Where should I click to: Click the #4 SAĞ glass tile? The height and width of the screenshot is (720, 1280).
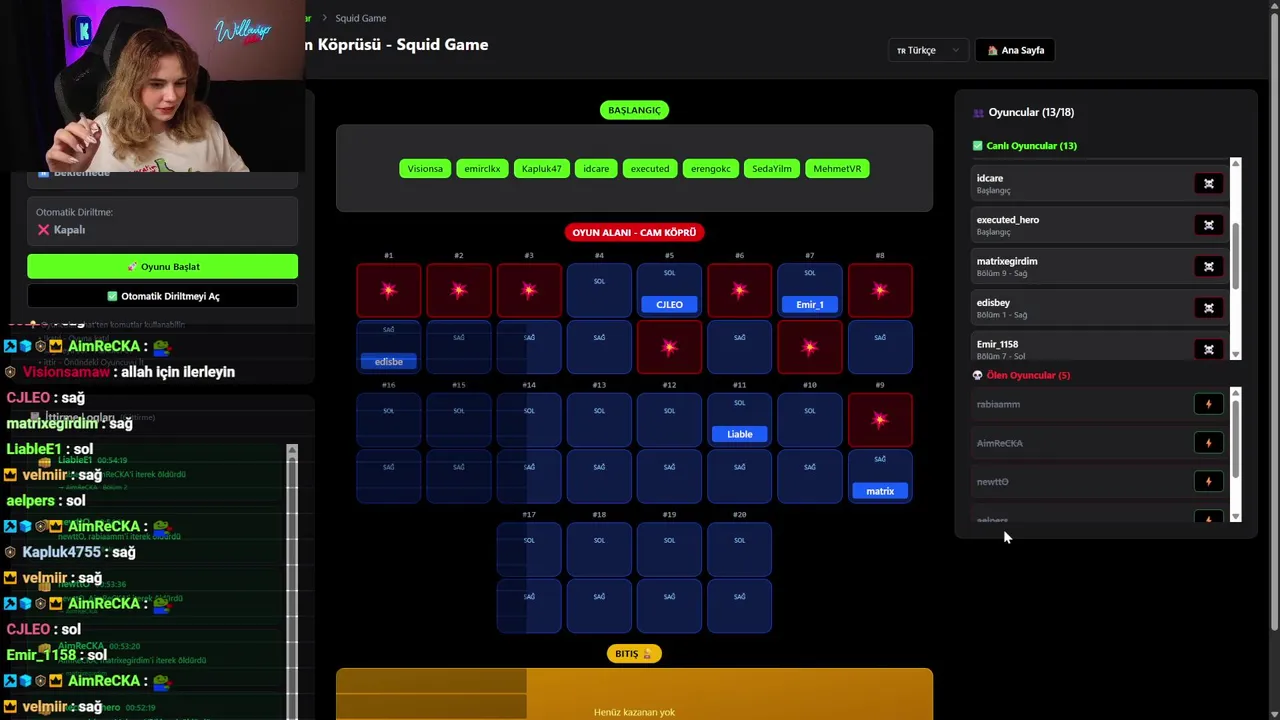click(599, 347)
